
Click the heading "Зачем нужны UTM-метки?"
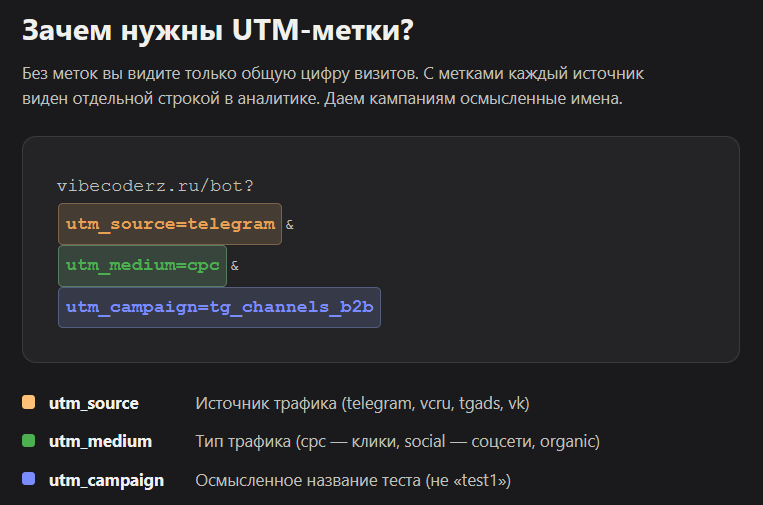(x=218, y=30)
